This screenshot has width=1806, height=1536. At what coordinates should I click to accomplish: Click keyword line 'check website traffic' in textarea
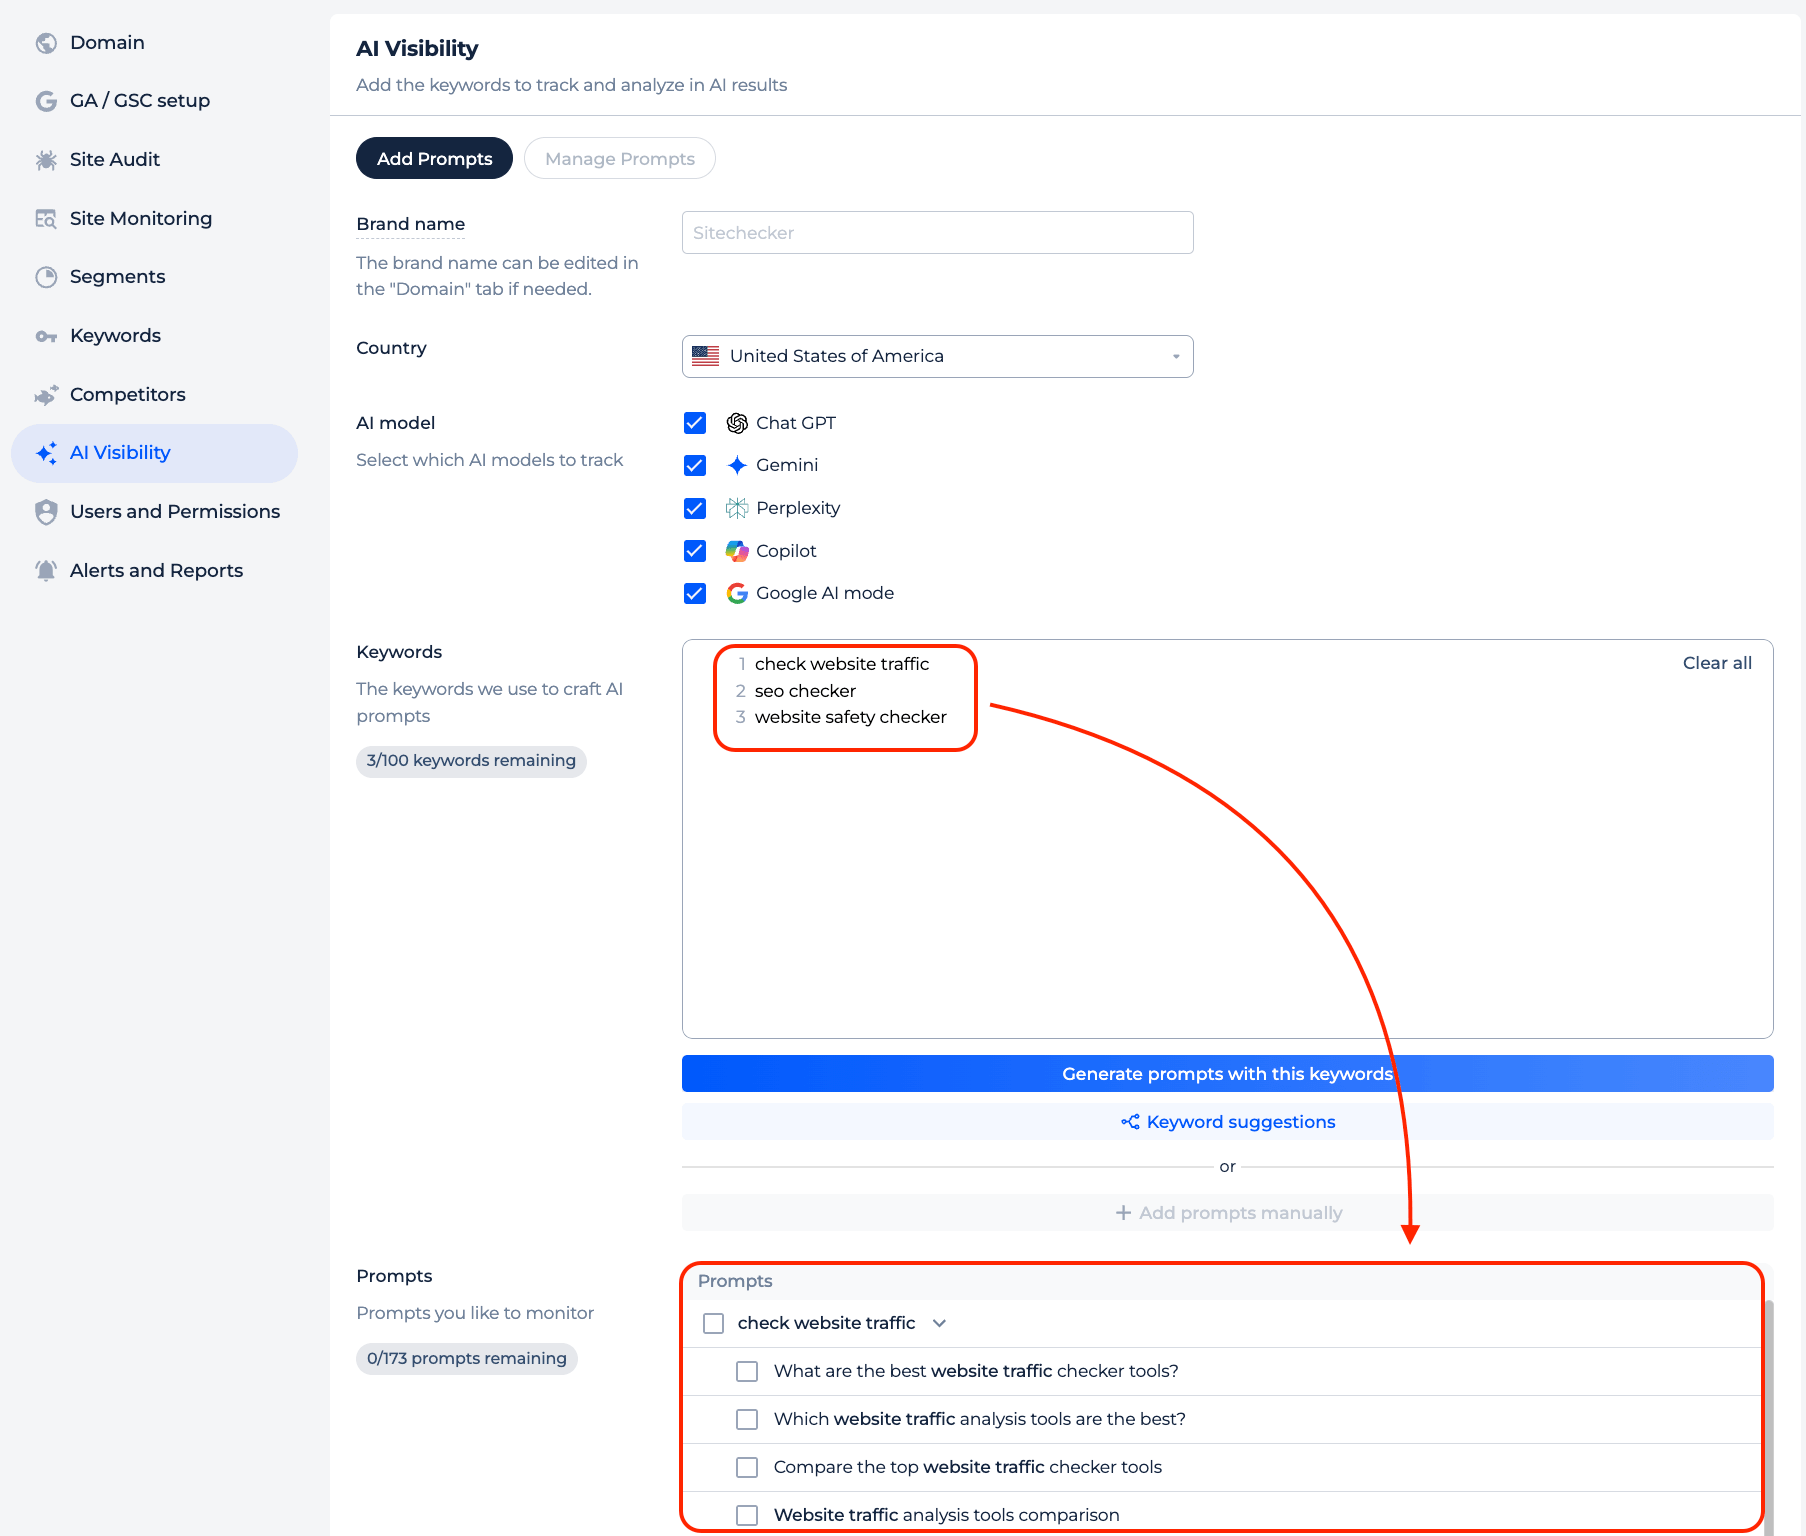click(842, 664)
